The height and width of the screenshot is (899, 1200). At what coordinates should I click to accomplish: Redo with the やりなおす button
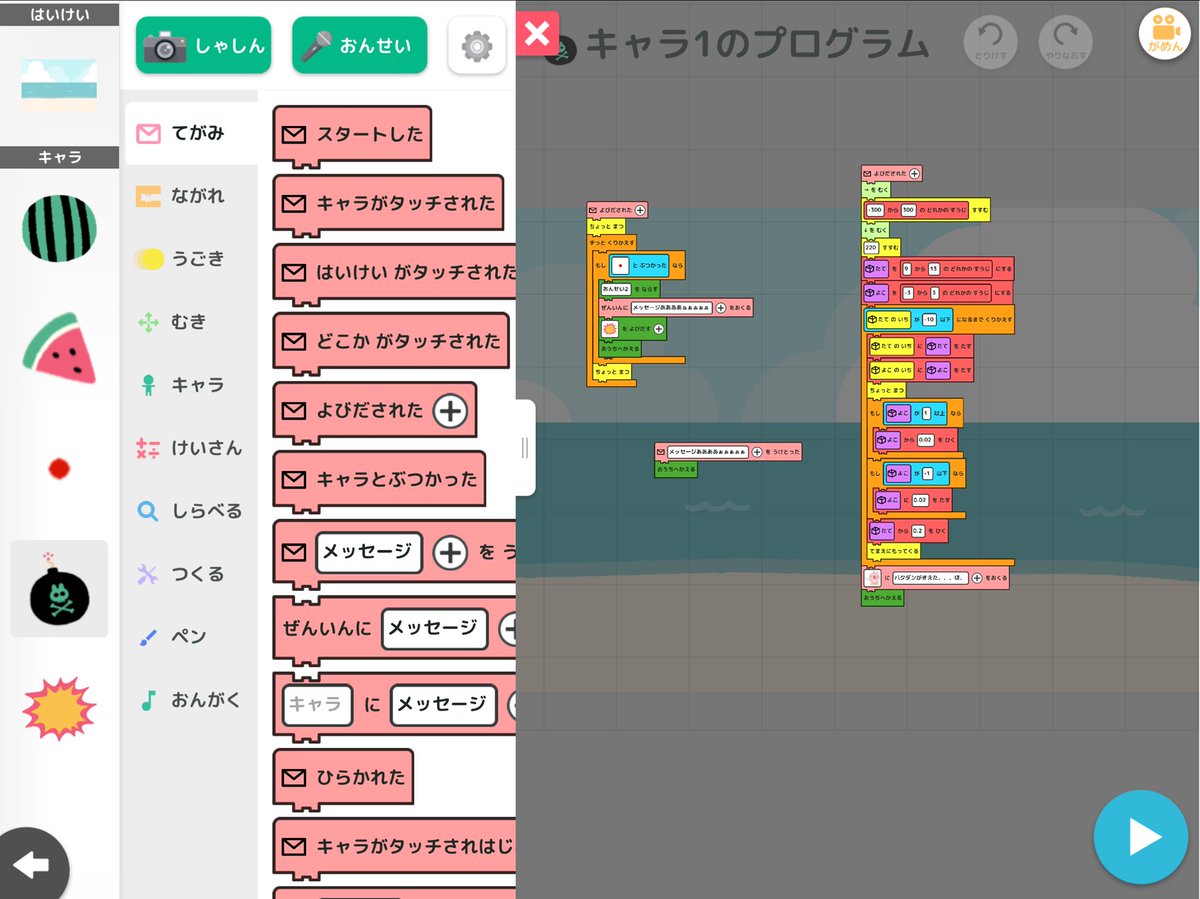[x=1066, y=40]
